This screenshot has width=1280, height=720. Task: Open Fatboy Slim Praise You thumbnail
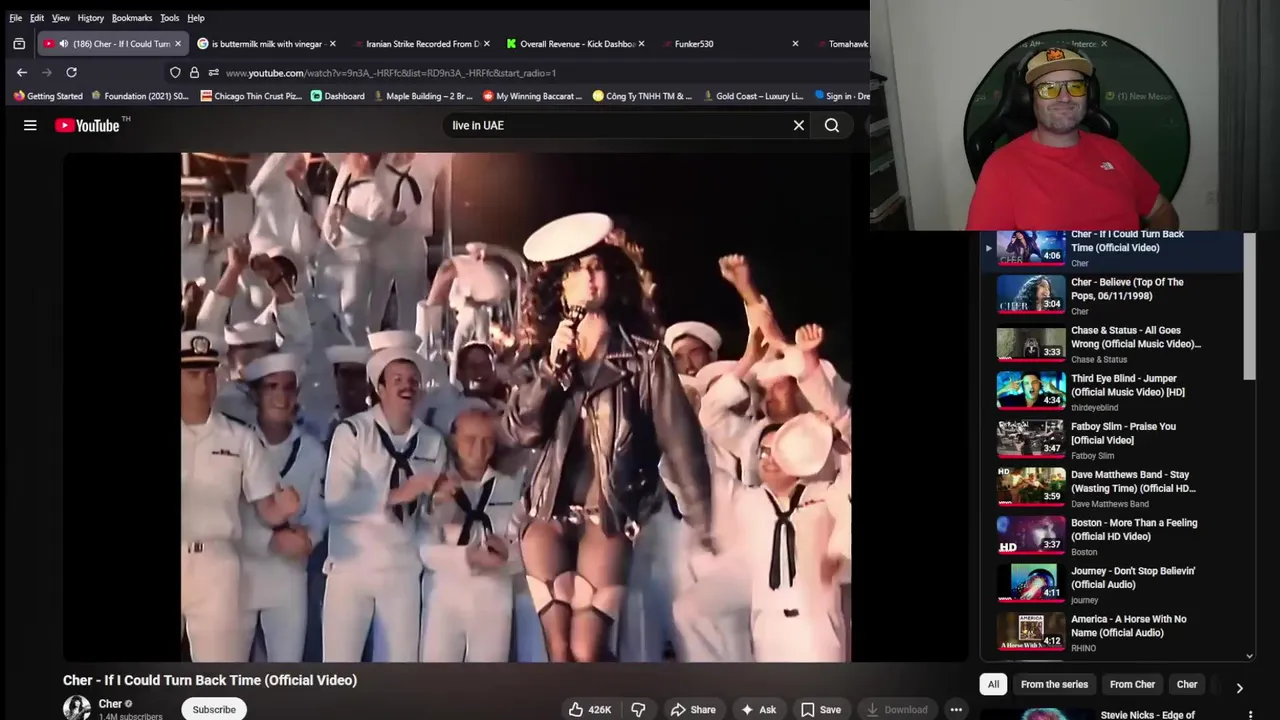[1031, 439]
